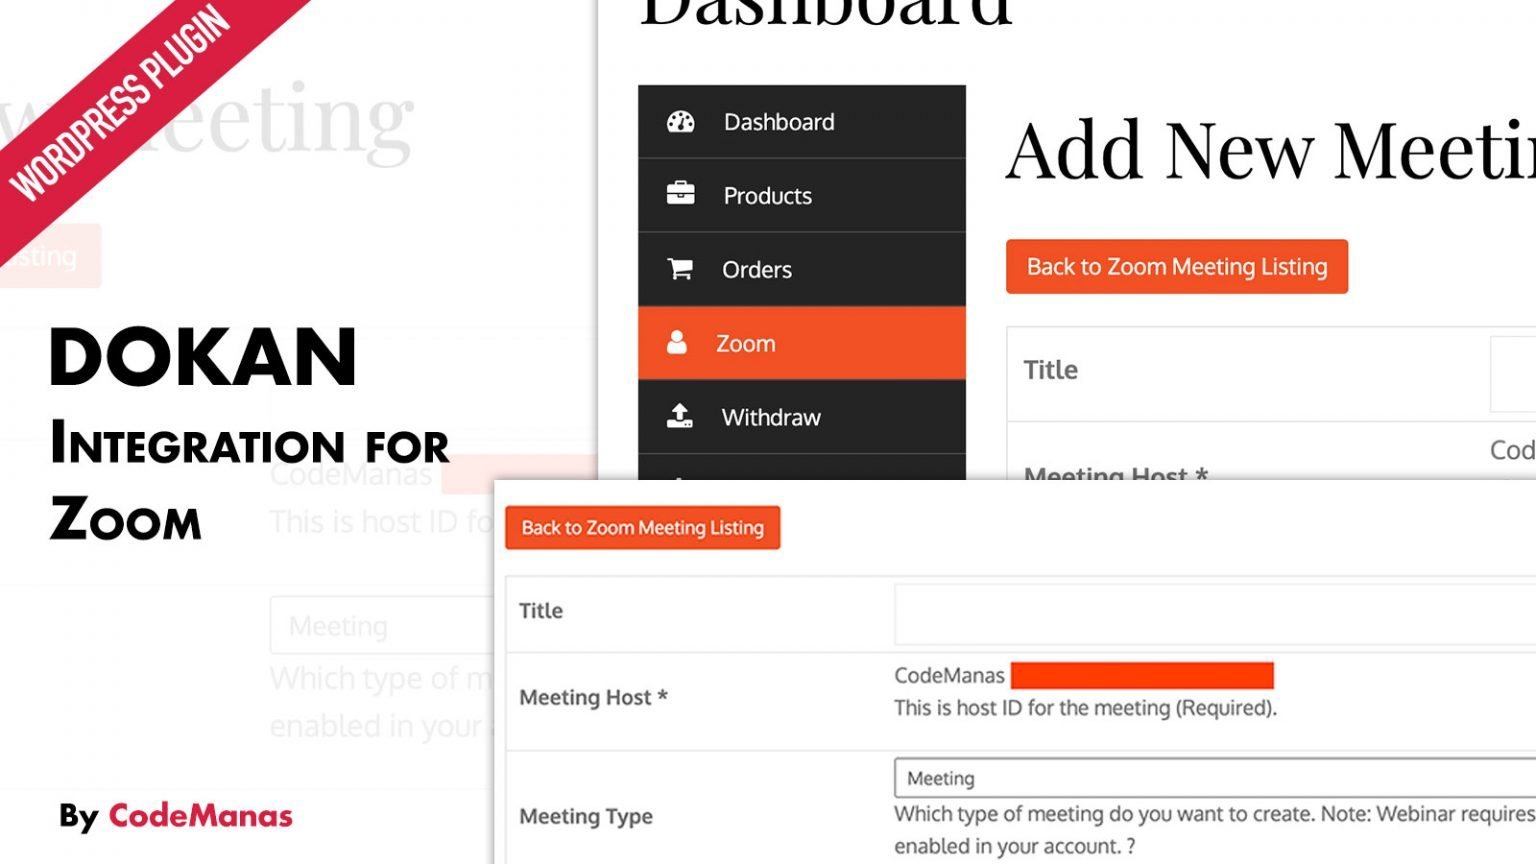The image size is (1536, 864).
Task: Click the foreground "Back to Zoom Meeting Listing" button
Action: pyautogui.click(x=641, y=527)
